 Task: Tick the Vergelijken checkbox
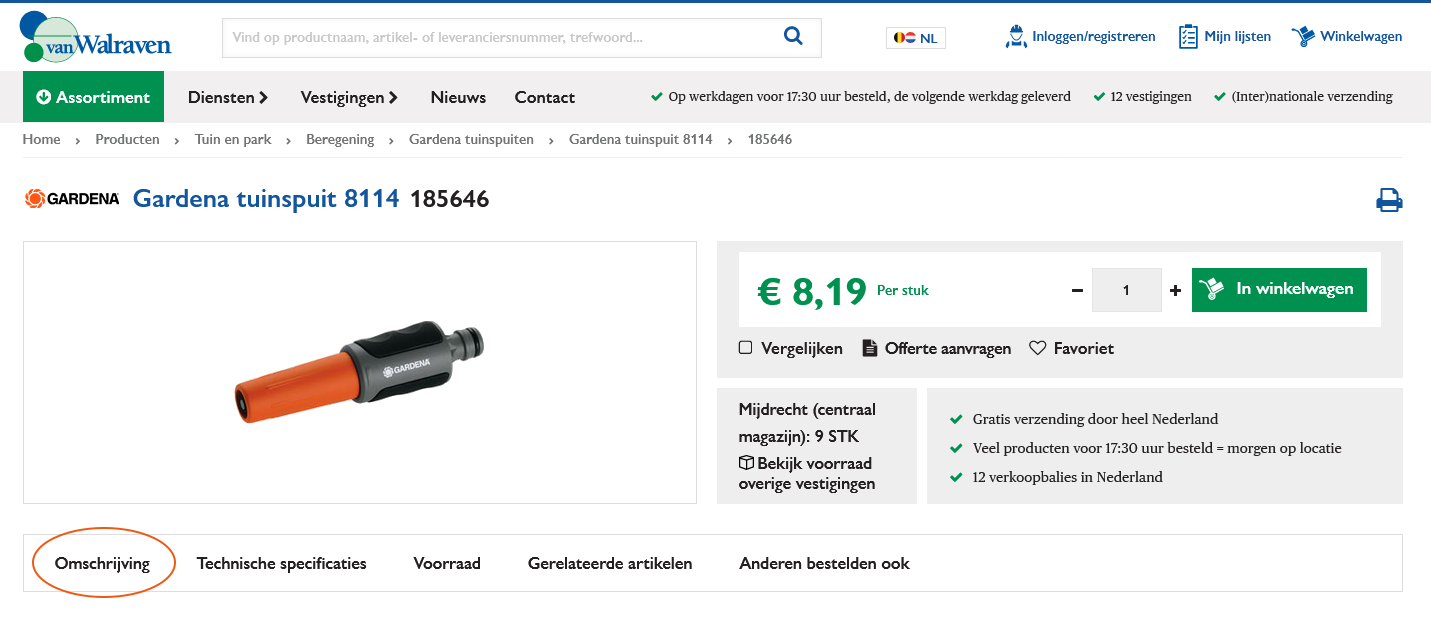click(745, 348)
